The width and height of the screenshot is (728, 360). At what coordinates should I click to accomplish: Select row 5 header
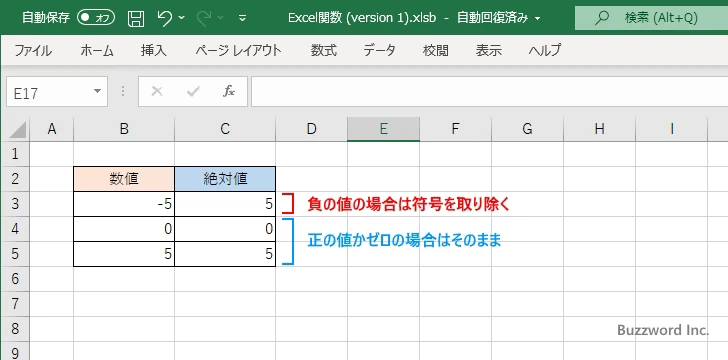pos(15,254)
